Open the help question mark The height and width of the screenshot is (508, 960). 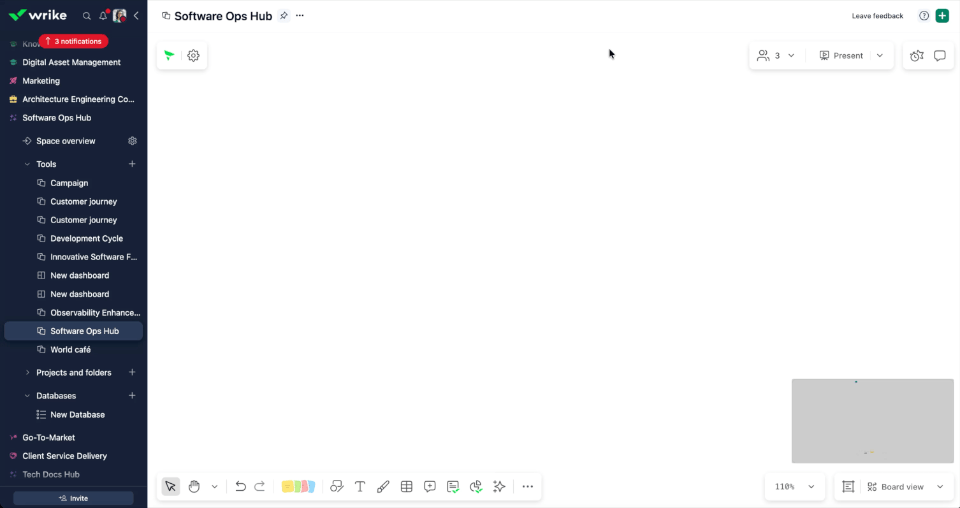(x=924, y=16)
